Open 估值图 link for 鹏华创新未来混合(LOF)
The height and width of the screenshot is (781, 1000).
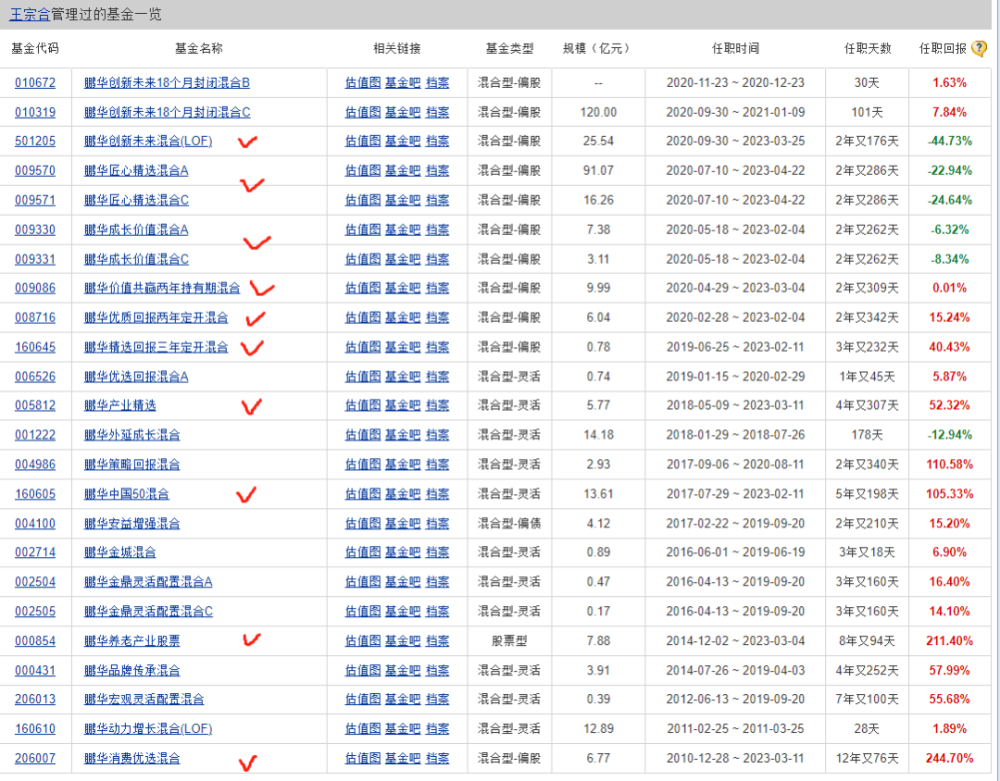pyautogui.click(x=363, y=141)
